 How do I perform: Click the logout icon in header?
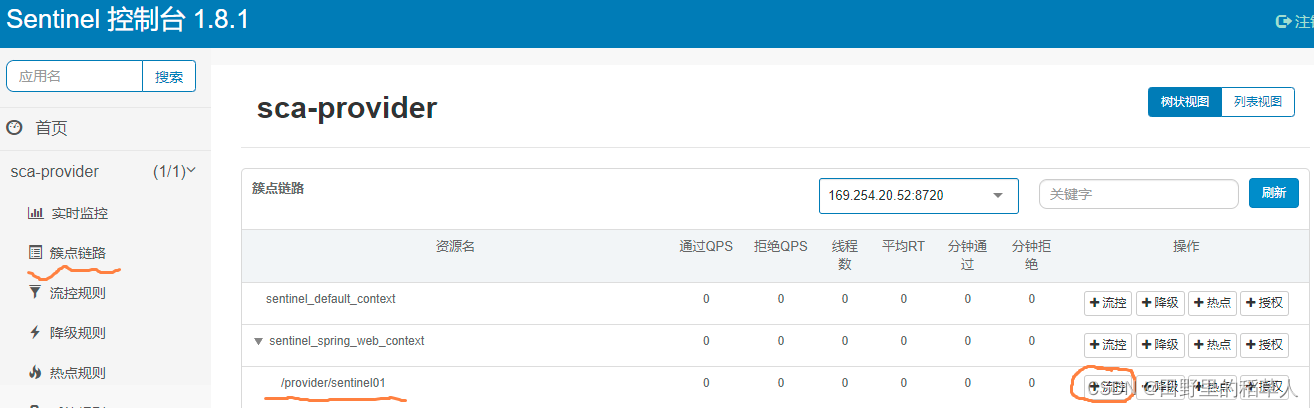[1283, 21]
